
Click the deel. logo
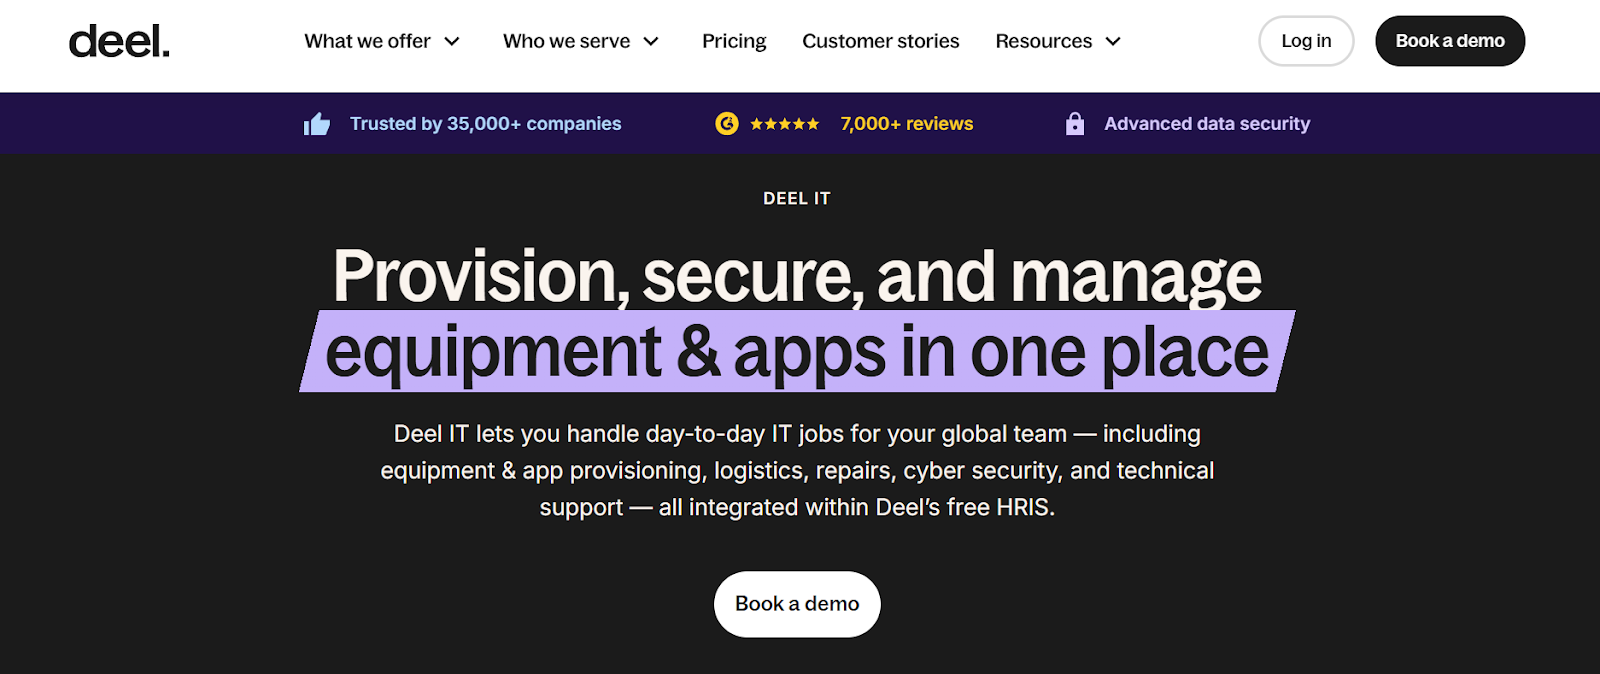[119, 41]
